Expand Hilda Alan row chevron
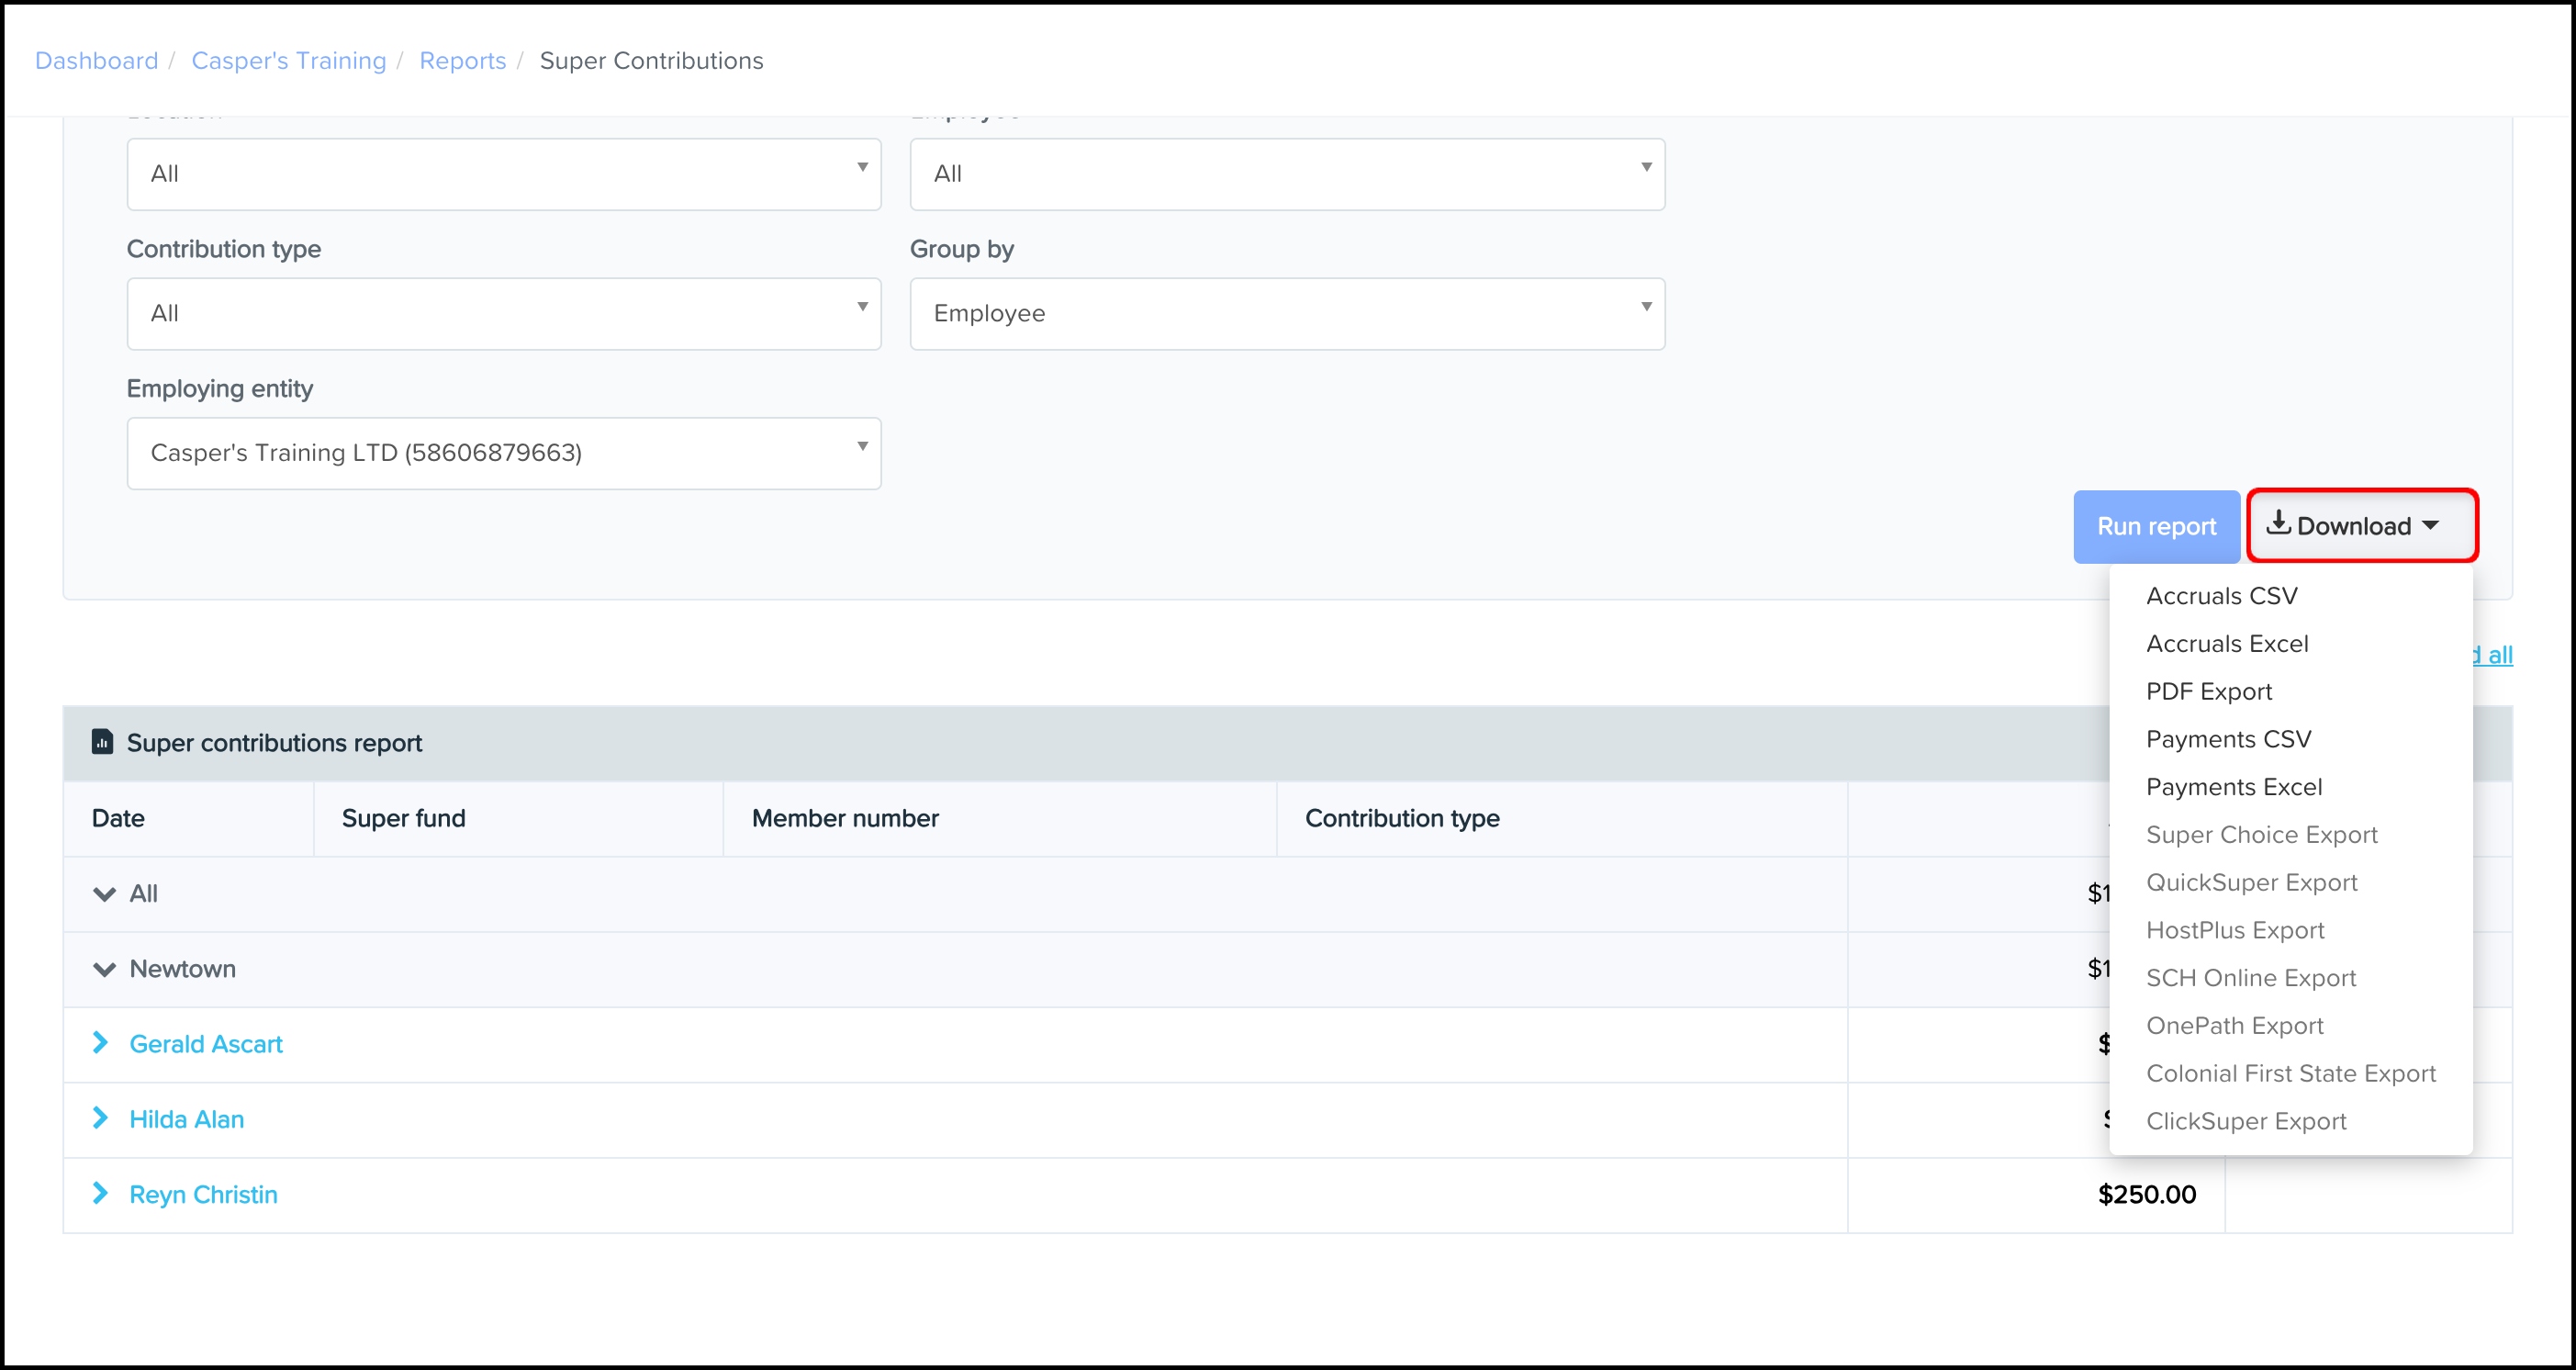The width and height of the screenshot is (2576, 1370). click(x=100, y=1118)
